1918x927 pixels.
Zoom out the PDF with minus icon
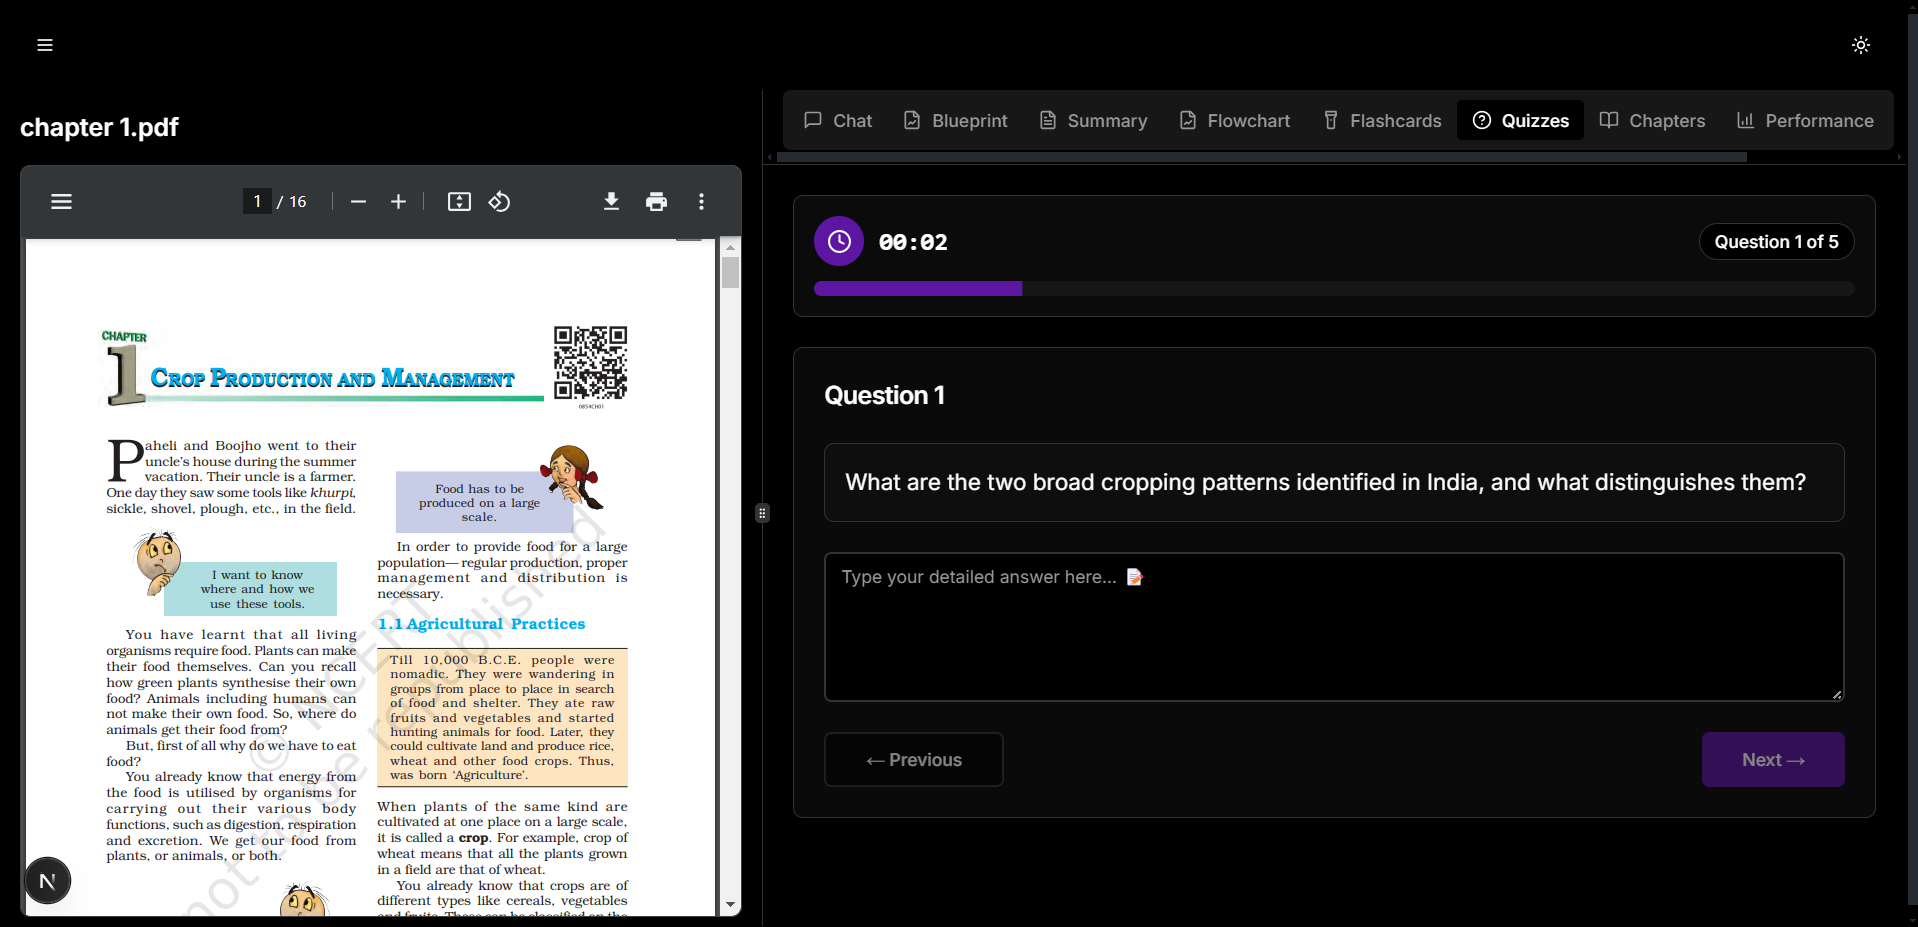[x=358, y=202]
